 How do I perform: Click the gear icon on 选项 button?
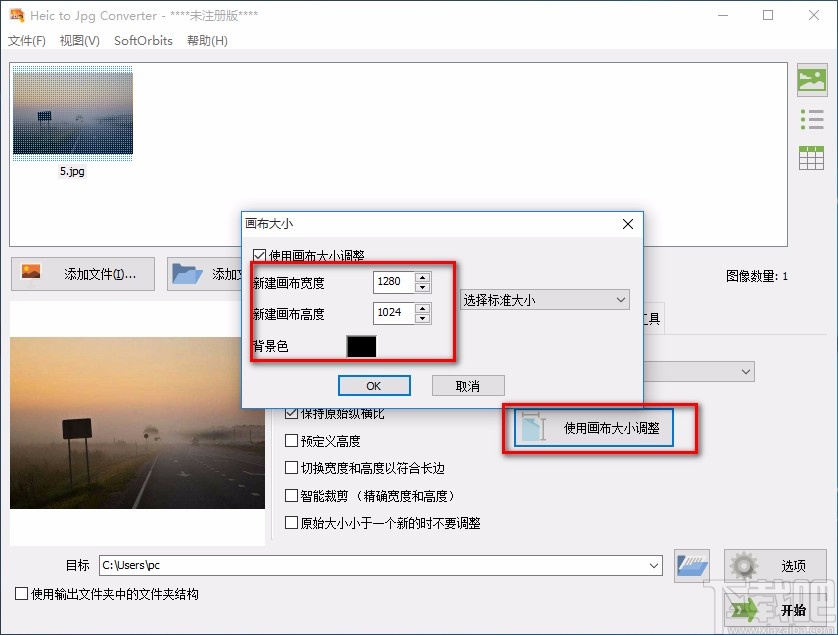741,565
